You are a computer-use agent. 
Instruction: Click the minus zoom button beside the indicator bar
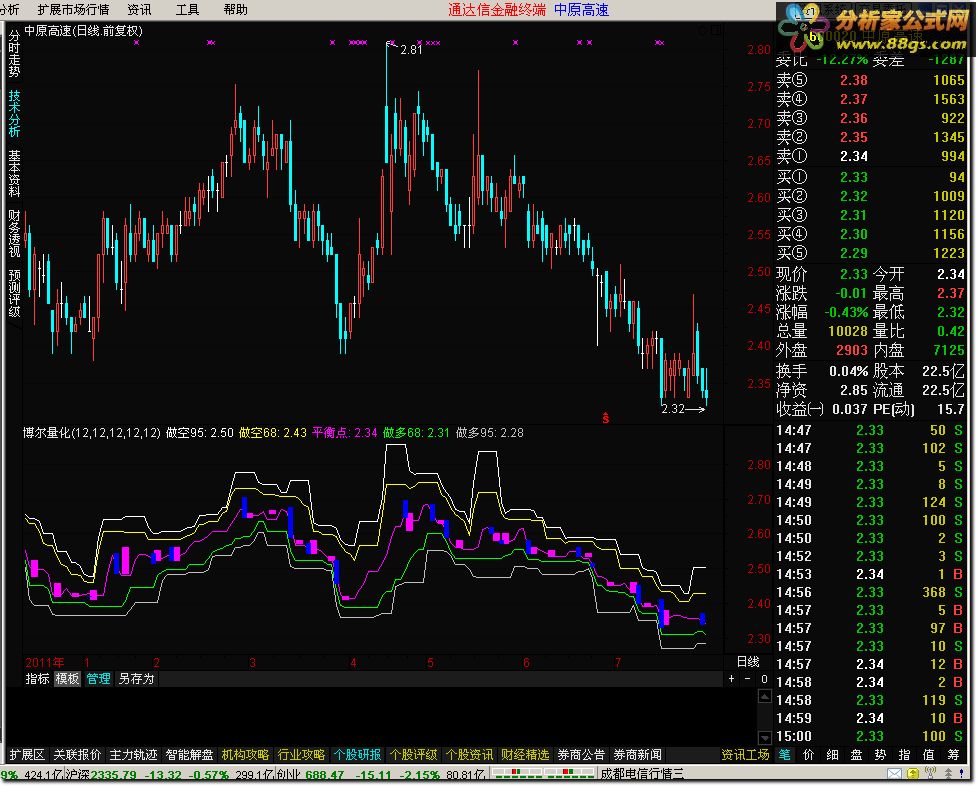pyautogui.click(x=747, y=679)
